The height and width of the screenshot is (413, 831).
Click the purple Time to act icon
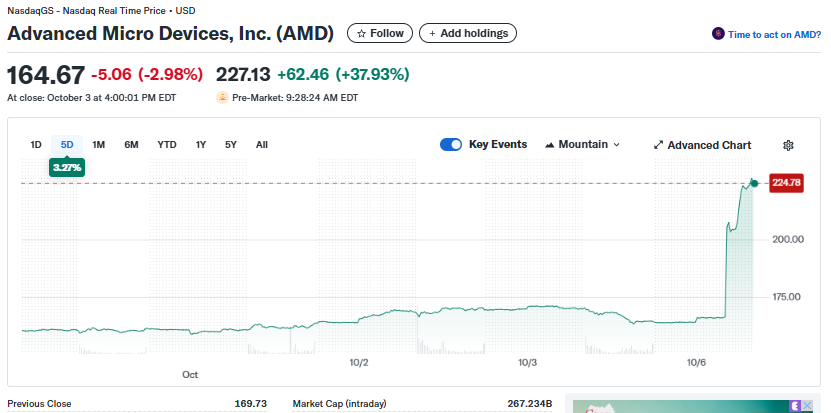[718, 34]
